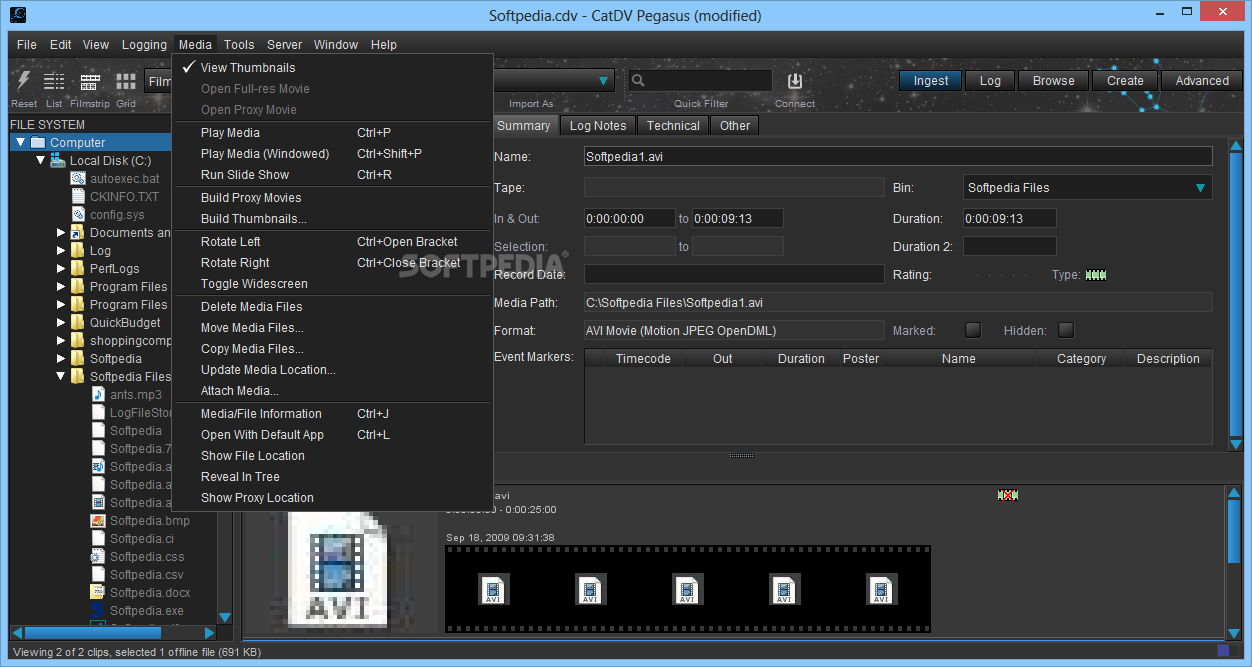This screenshot has width=1252, height=667.
Task: Click the Quick Filter search magnifier icon
Action: click(638, 81)
